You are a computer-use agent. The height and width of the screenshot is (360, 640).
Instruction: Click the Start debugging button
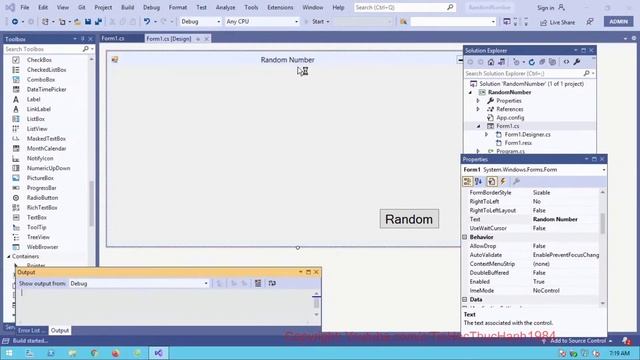coord(317,22)
